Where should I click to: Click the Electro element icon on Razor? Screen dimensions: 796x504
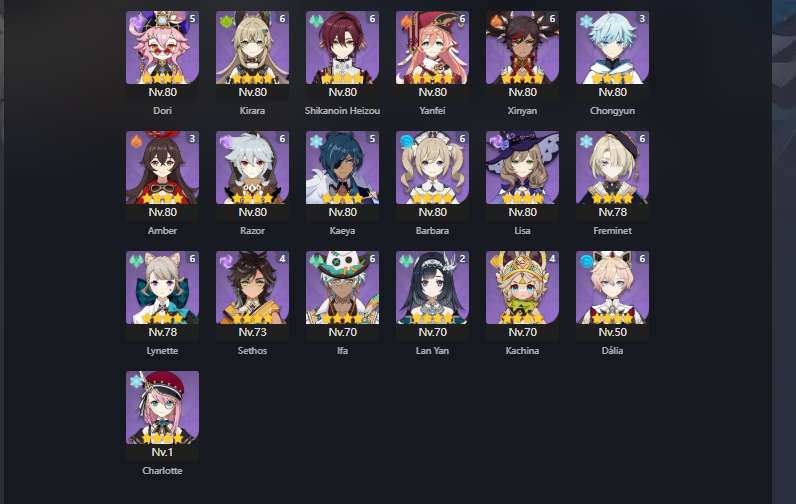(226, 141)
